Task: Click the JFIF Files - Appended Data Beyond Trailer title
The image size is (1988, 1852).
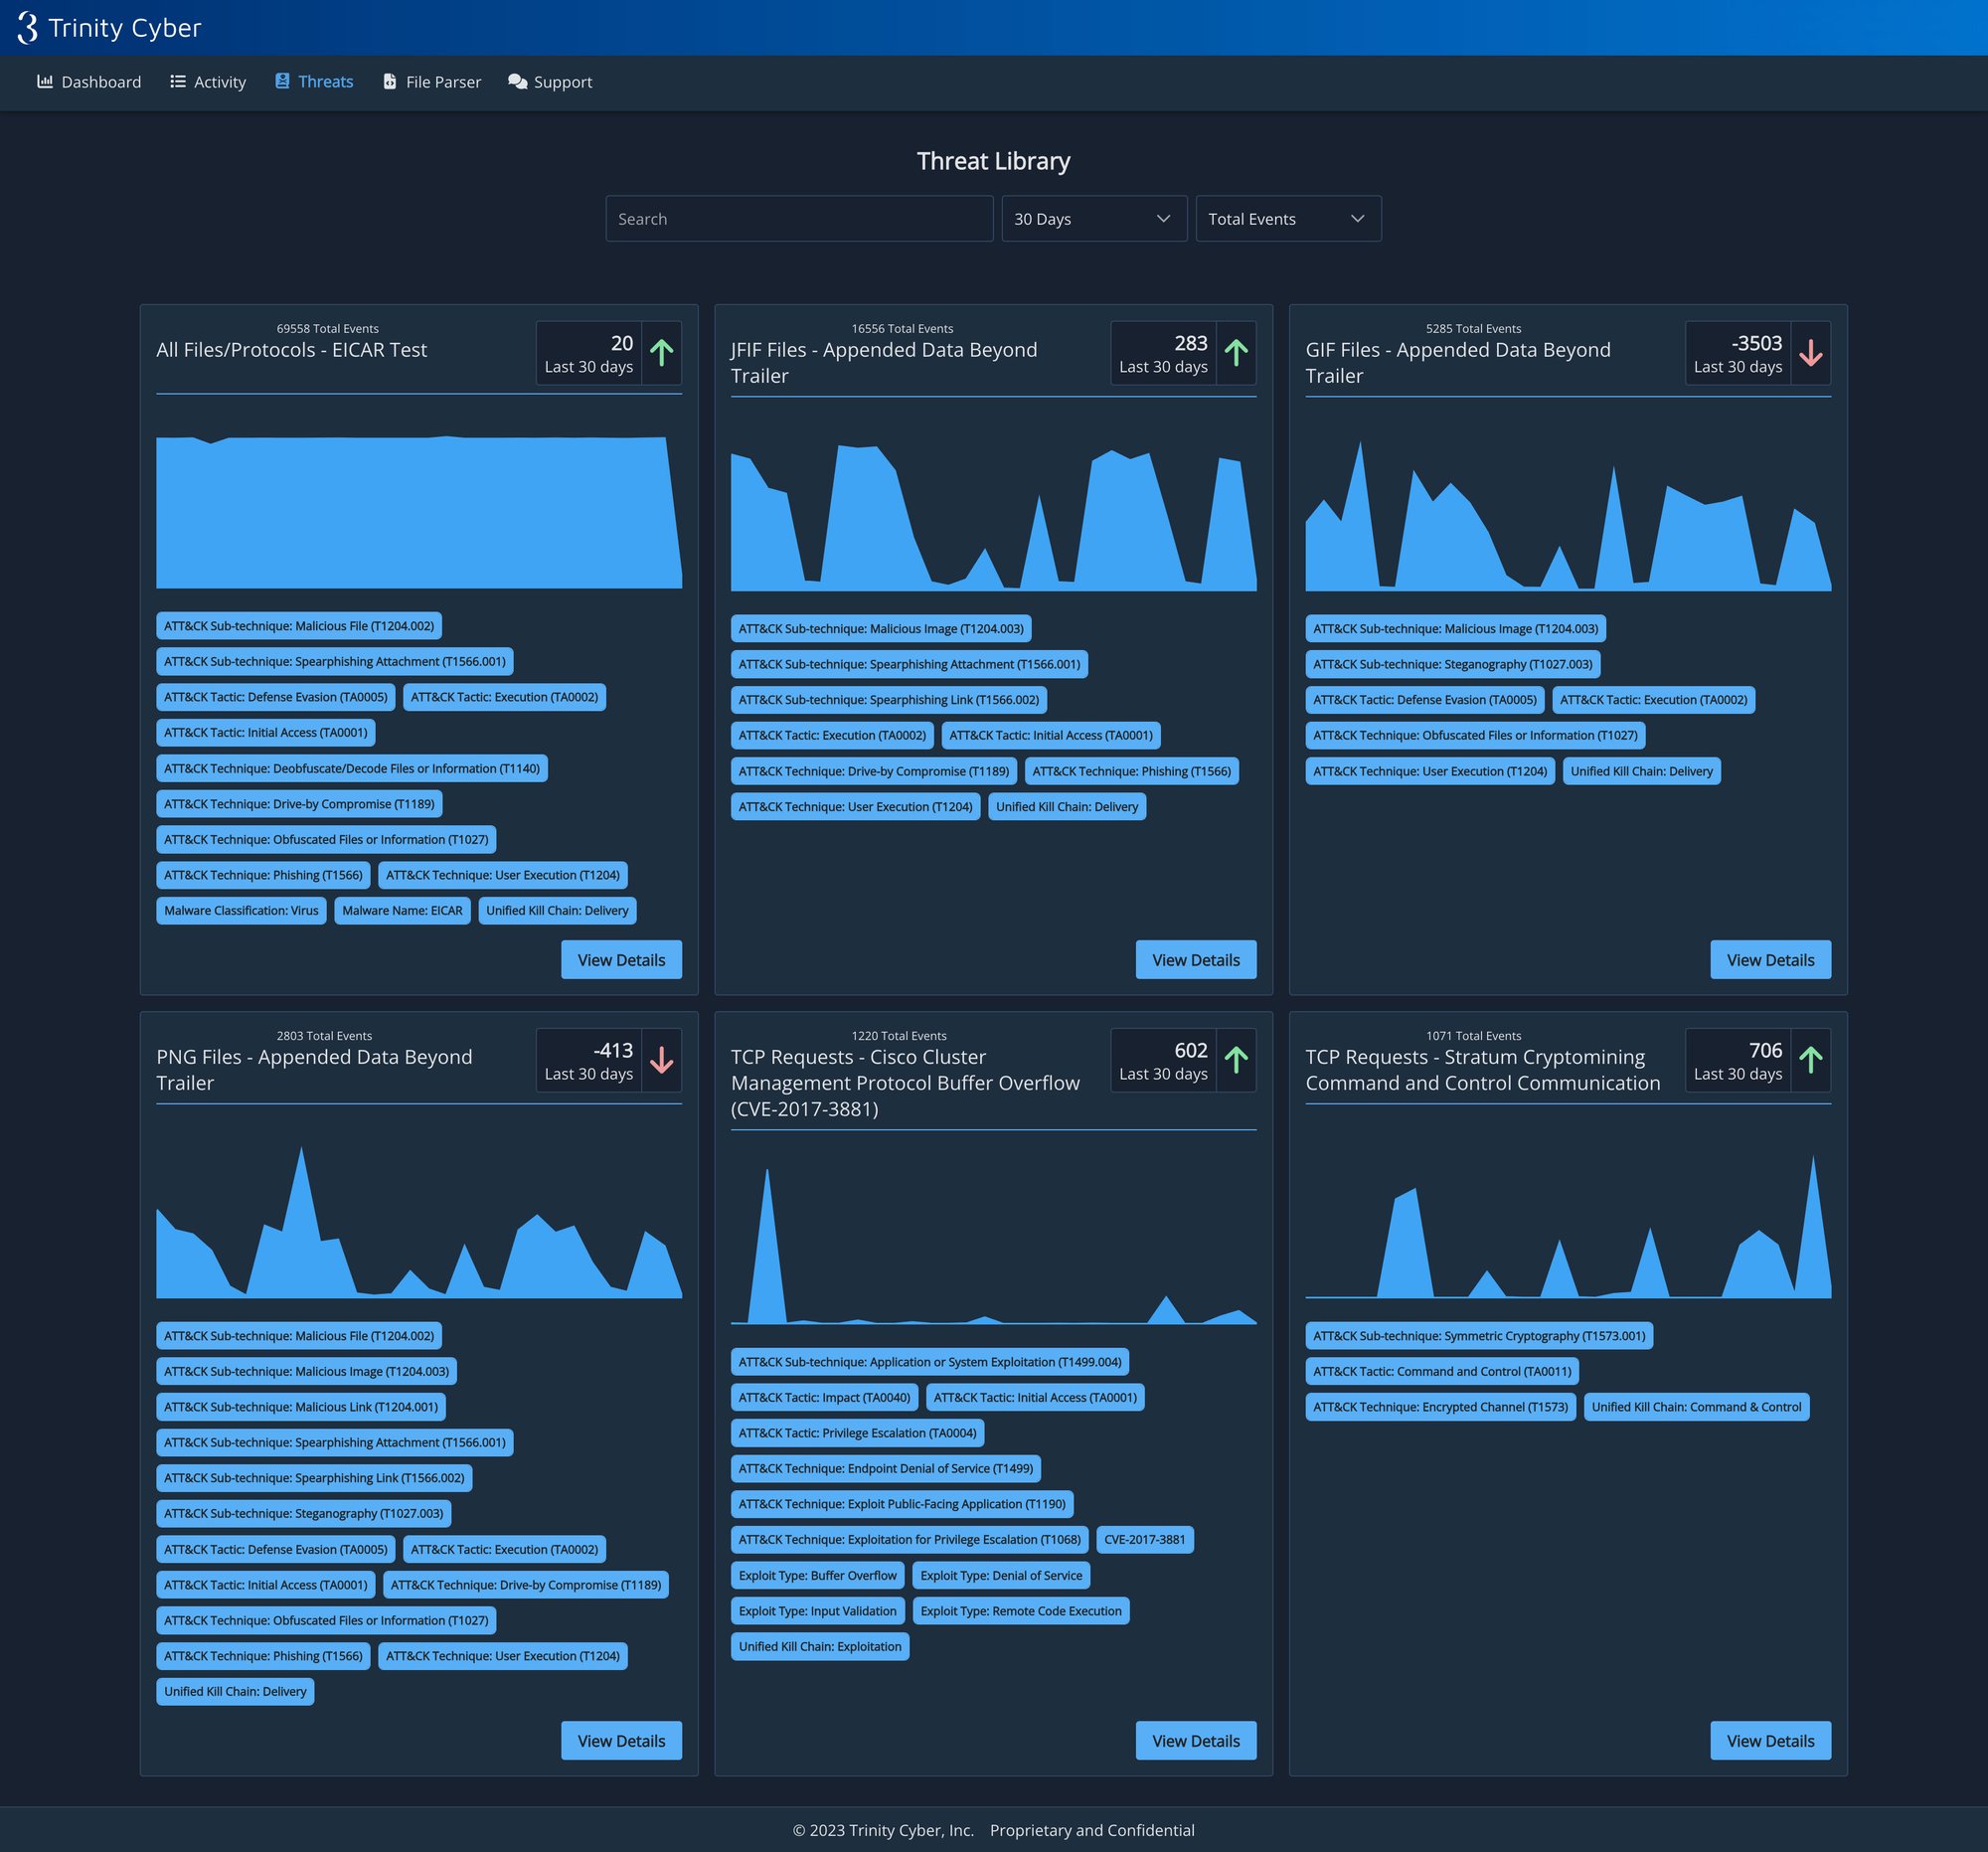Action: pyautogui.click(x=884, y=362)
